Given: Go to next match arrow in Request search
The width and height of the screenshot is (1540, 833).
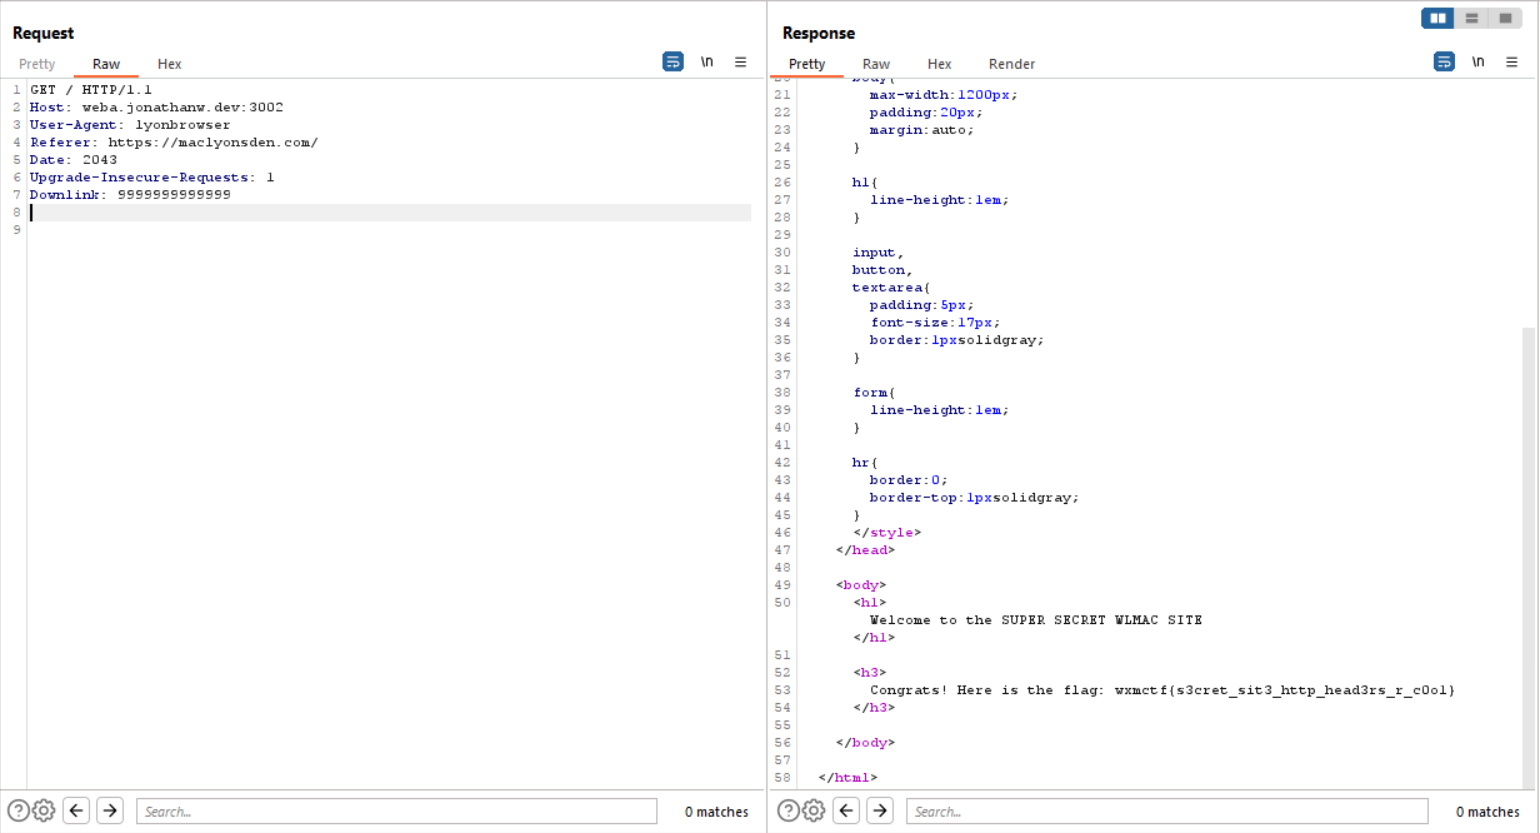Looking at the screenshot, I should 110,811.
